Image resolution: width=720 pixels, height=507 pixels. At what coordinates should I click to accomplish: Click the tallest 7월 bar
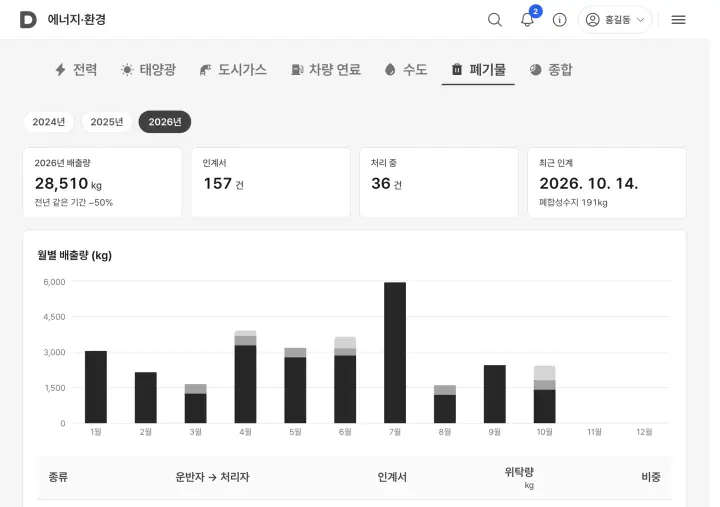395,353
